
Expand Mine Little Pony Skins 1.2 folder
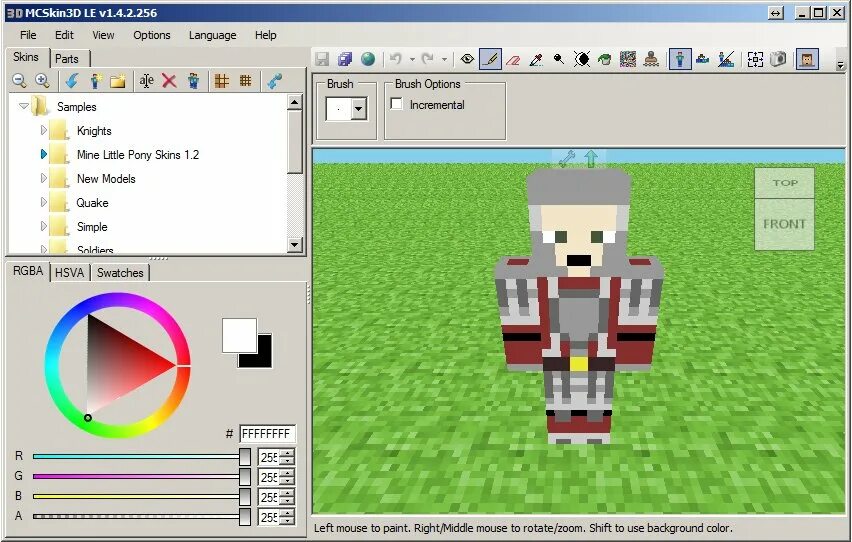[x=43, y=154]
